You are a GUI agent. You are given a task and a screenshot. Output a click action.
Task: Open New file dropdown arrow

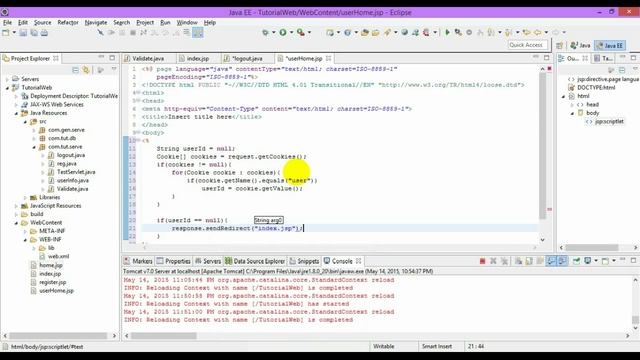coord(14,32)
